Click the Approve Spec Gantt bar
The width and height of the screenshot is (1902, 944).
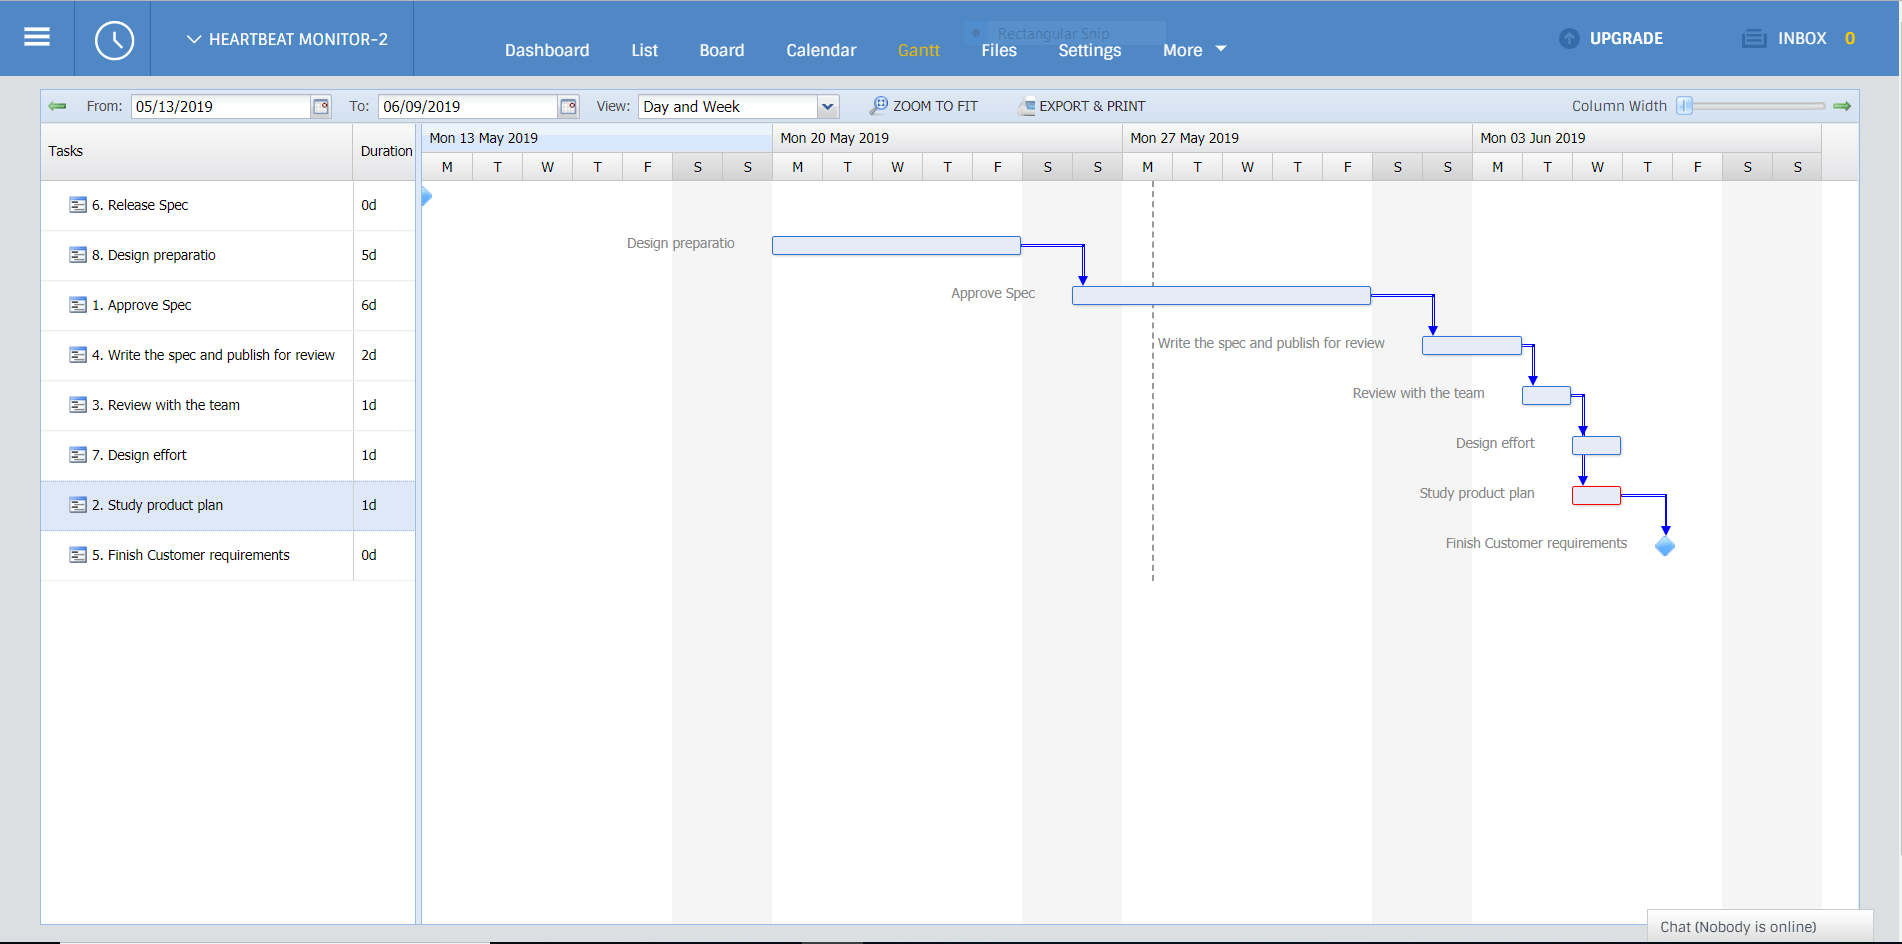click(1221, 296)
